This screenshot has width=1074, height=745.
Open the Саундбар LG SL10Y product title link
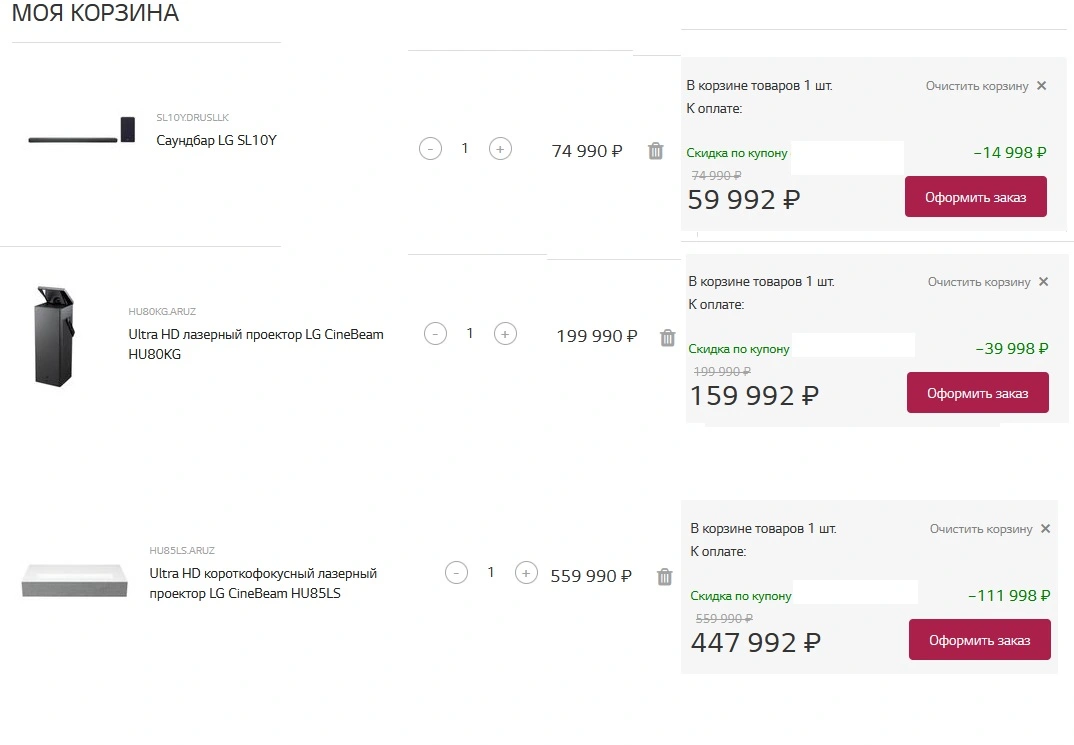216,140
